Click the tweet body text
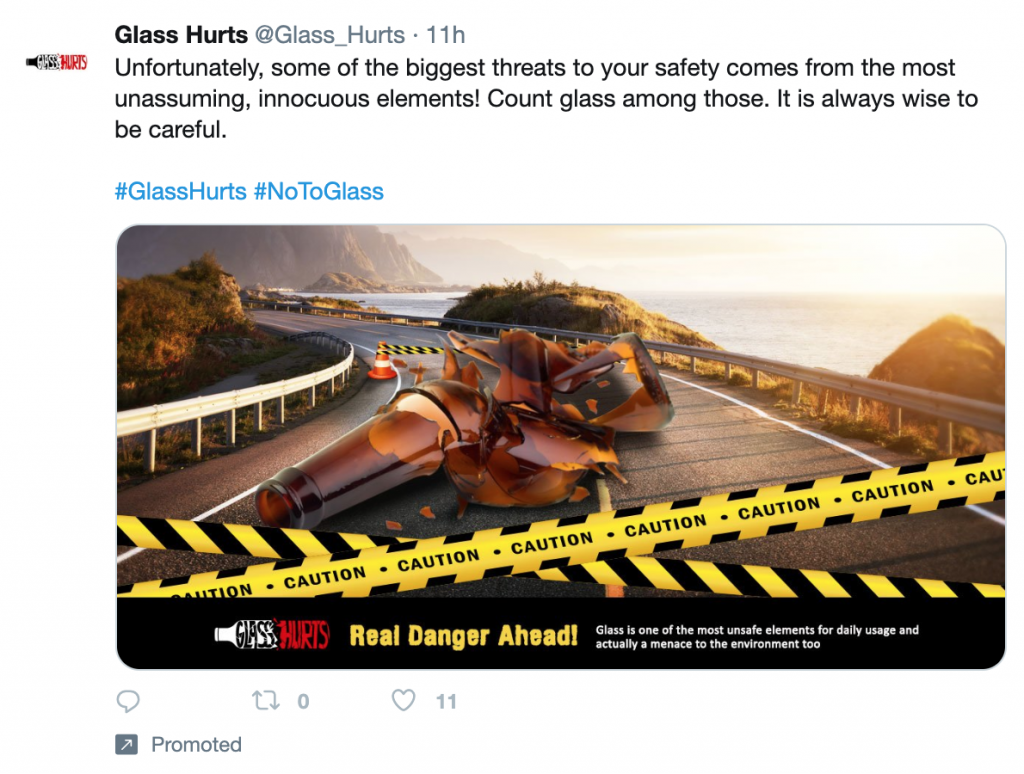Screen dimensions: 1024x774 (546, 99)
